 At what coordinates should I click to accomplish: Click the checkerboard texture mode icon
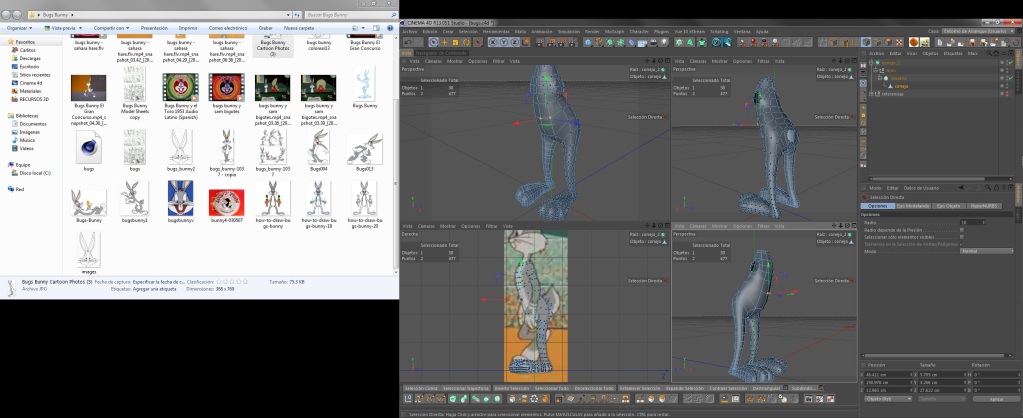(x=898, y=42)
